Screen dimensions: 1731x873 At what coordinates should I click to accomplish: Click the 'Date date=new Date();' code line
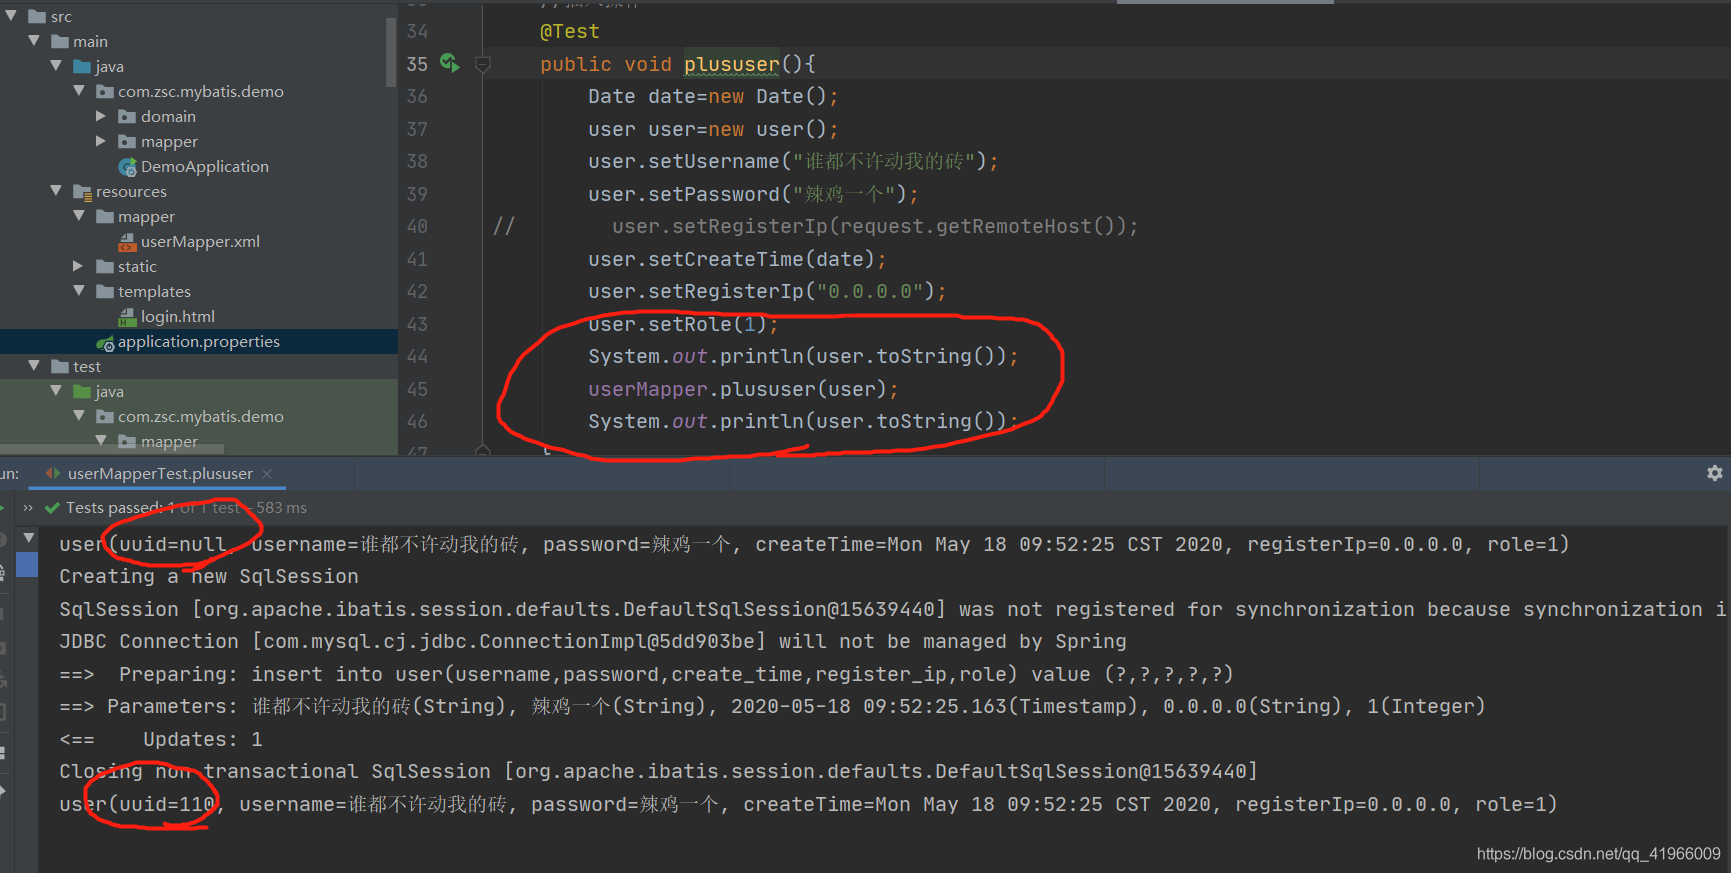(x=713, y=97)
